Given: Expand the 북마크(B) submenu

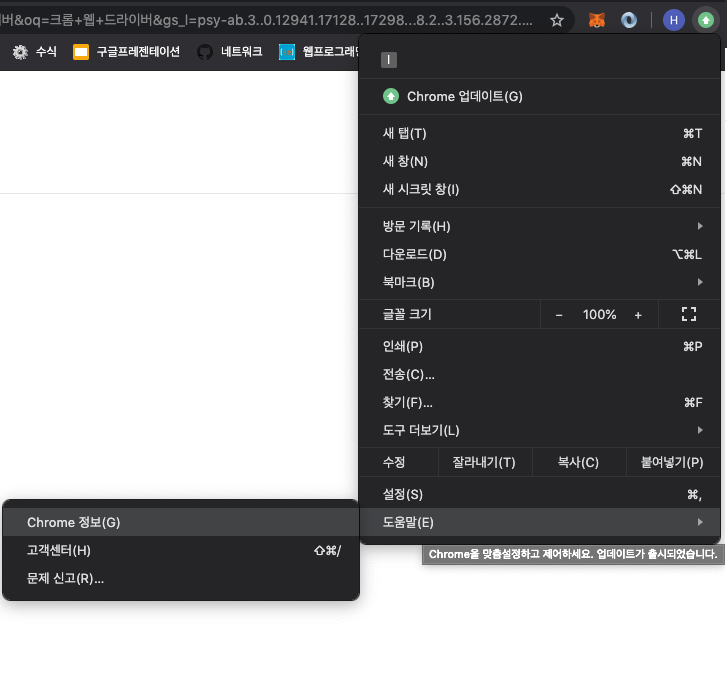Looking at the screenshot, I should 540,282.
